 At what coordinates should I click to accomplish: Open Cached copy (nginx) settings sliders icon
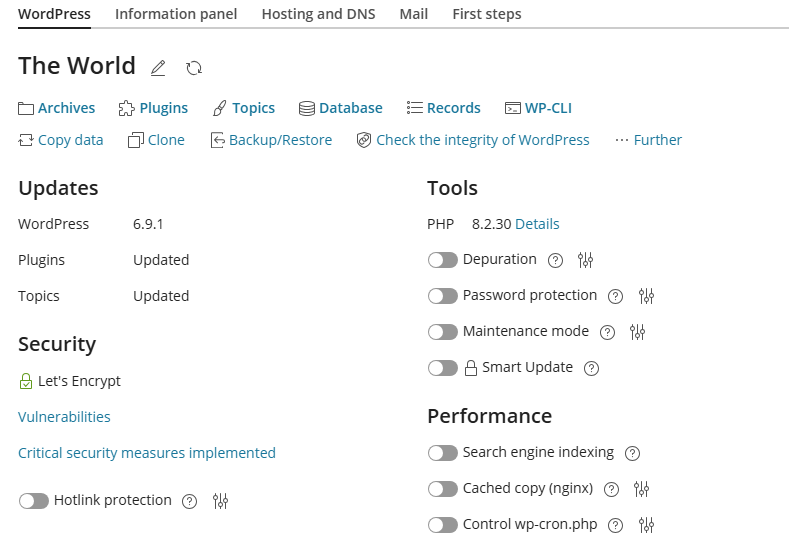coord(642,489)
